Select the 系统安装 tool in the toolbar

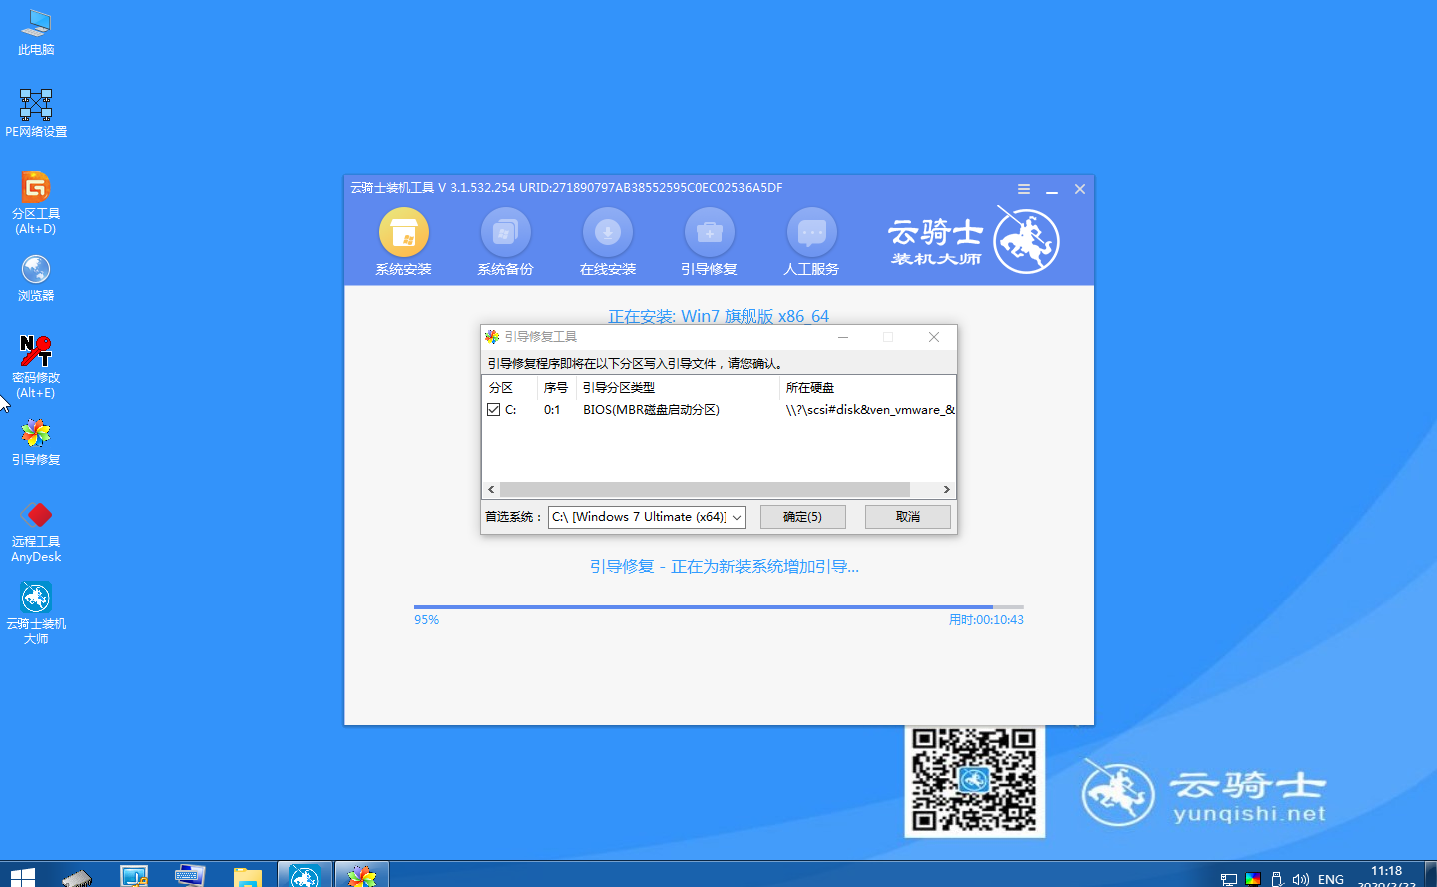tap(403, 240)
